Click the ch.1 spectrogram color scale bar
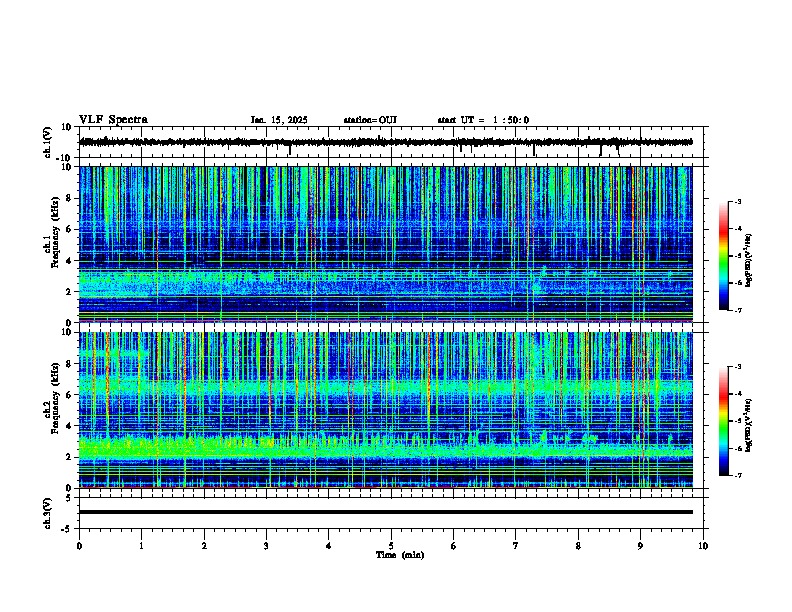The image size is (792, 612). 723,256
